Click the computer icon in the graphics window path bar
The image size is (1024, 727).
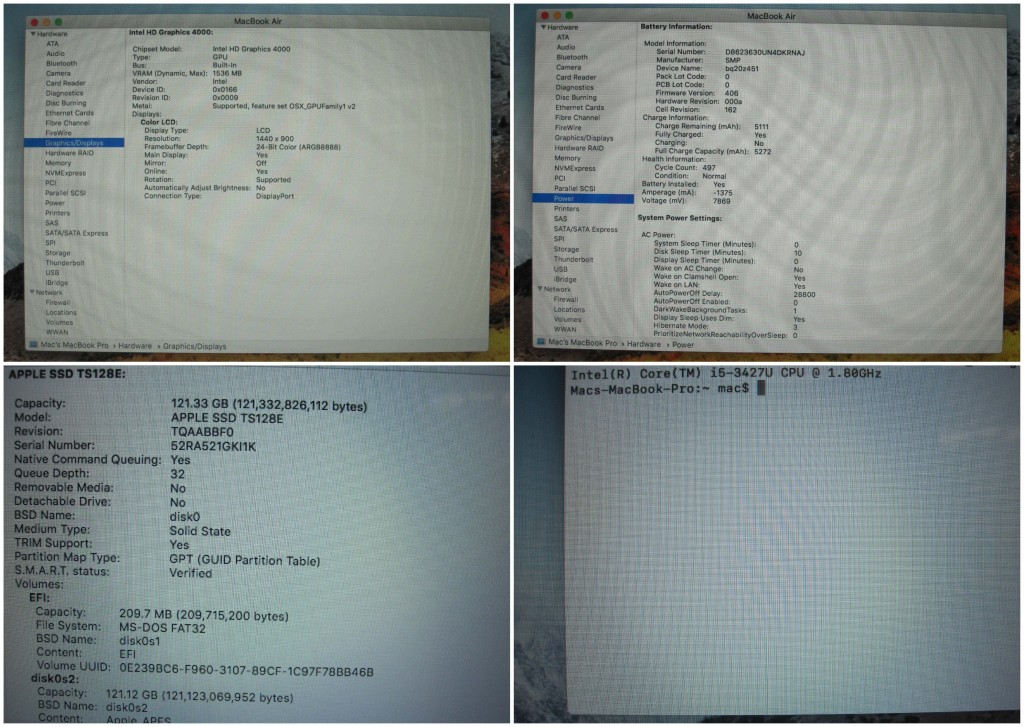coord(33,345)
